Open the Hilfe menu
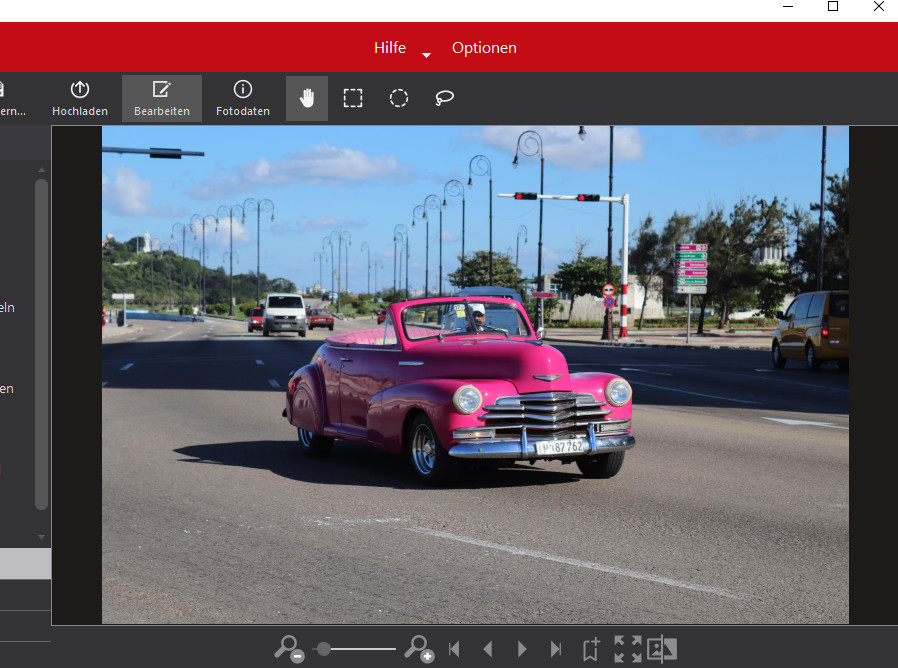The height and width of the screenshot is (668, 898). pos(390,48)
